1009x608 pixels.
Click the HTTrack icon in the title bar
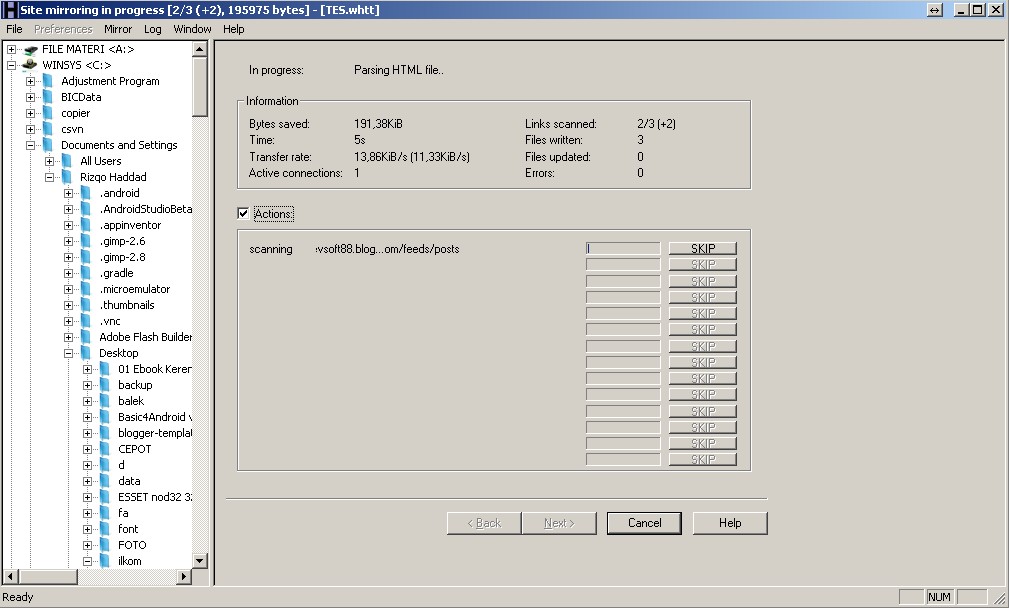(x=9, y=9)
